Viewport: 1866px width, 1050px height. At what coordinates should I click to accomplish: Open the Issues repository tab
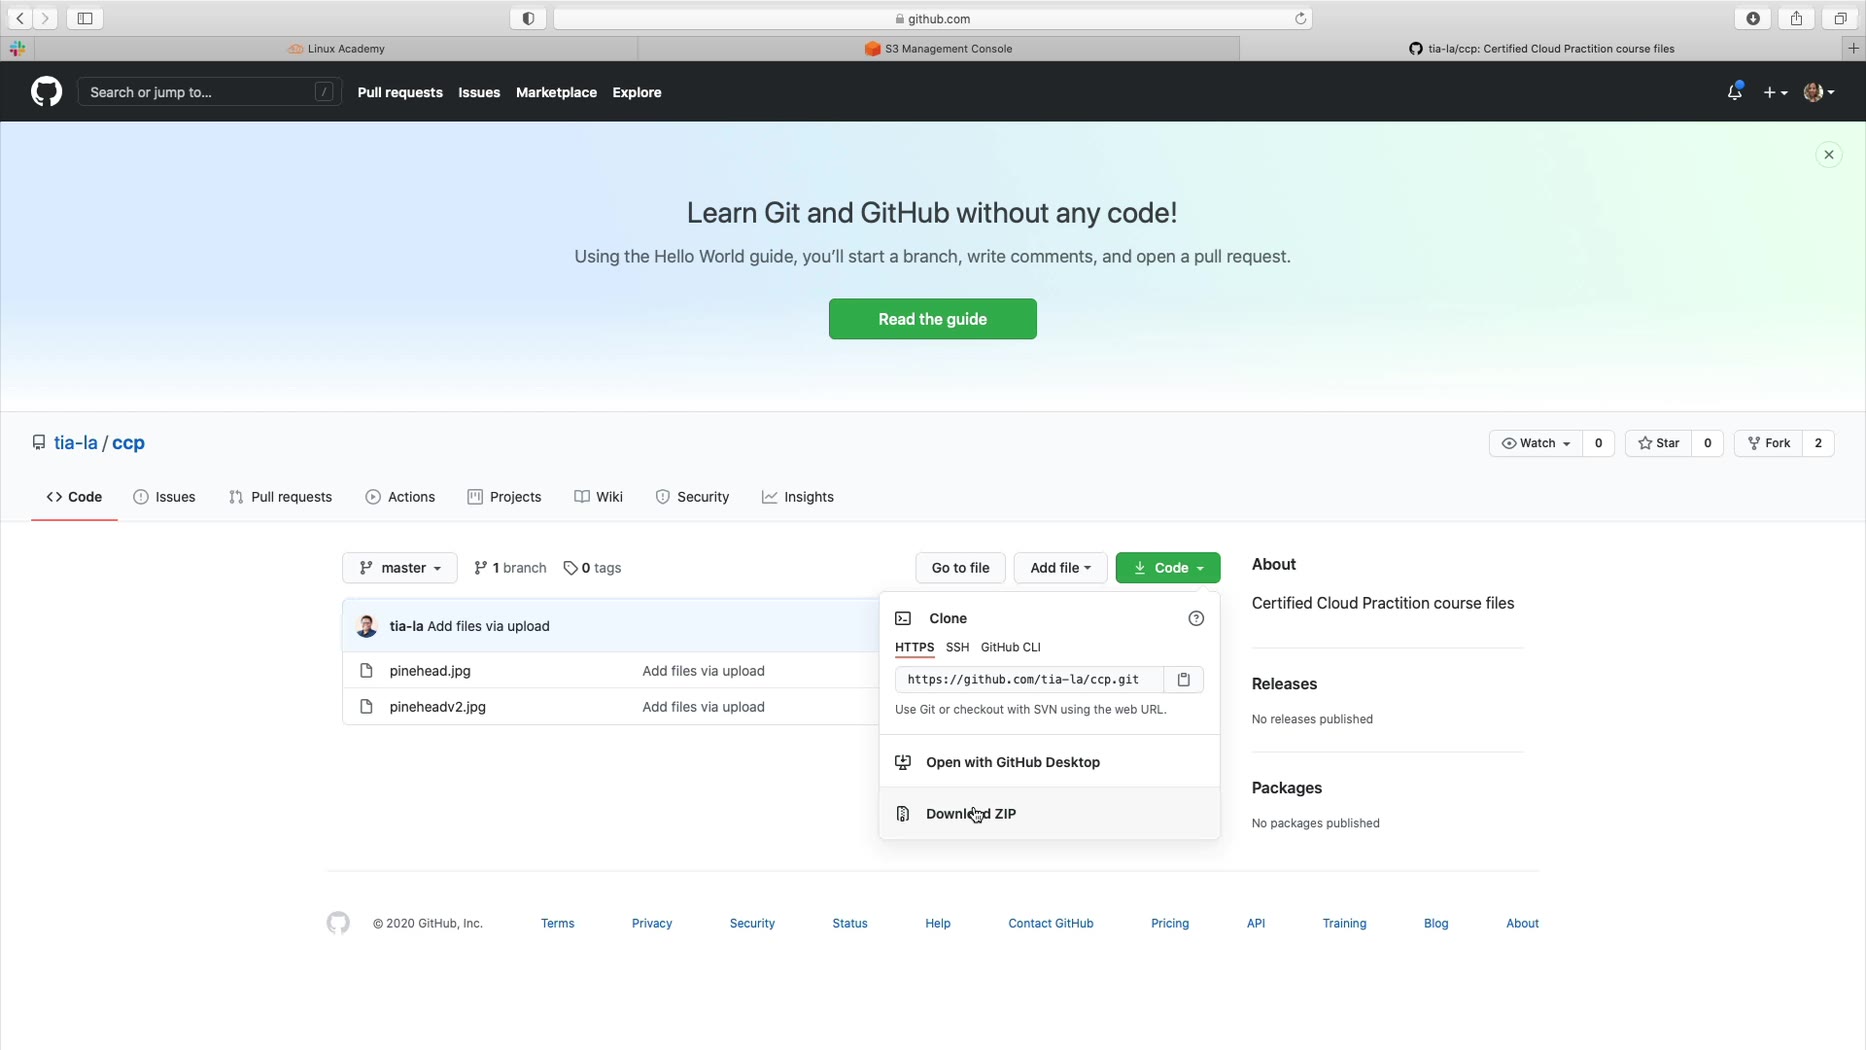(164, 497)
